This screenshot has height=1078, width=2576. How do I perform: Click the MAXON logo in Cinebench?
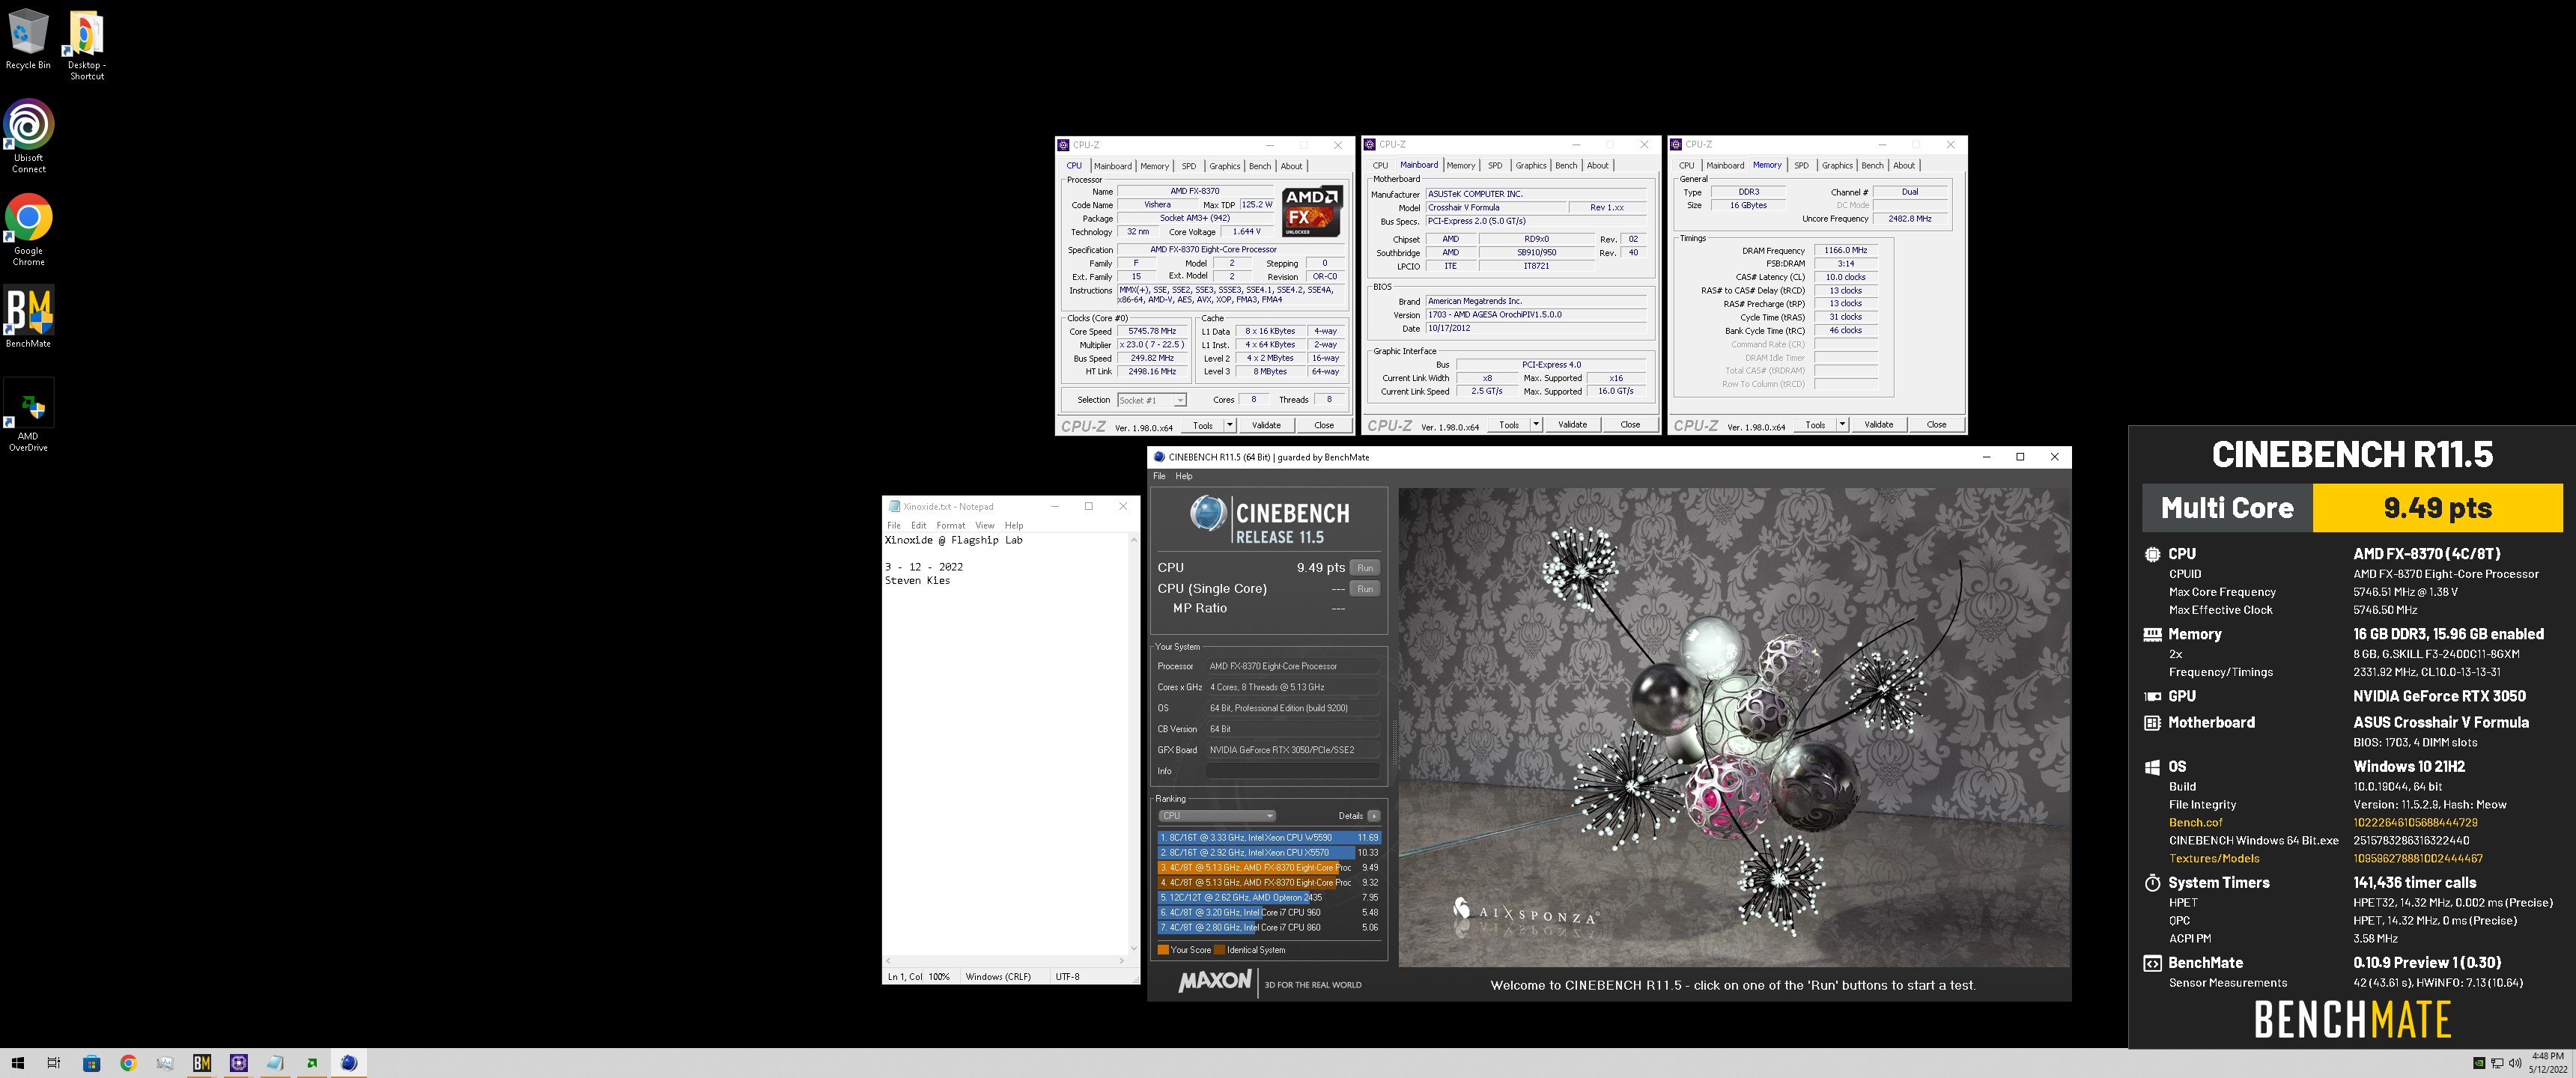pyautogui.click(x=1214, y=981)
